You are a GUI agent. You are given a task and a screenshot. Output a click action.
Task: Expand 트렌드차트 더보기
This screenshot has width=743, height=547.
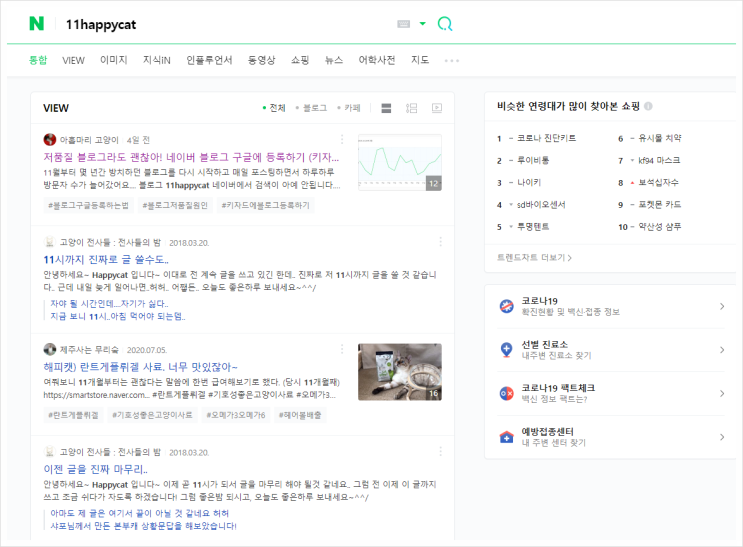tap(534, 257)
